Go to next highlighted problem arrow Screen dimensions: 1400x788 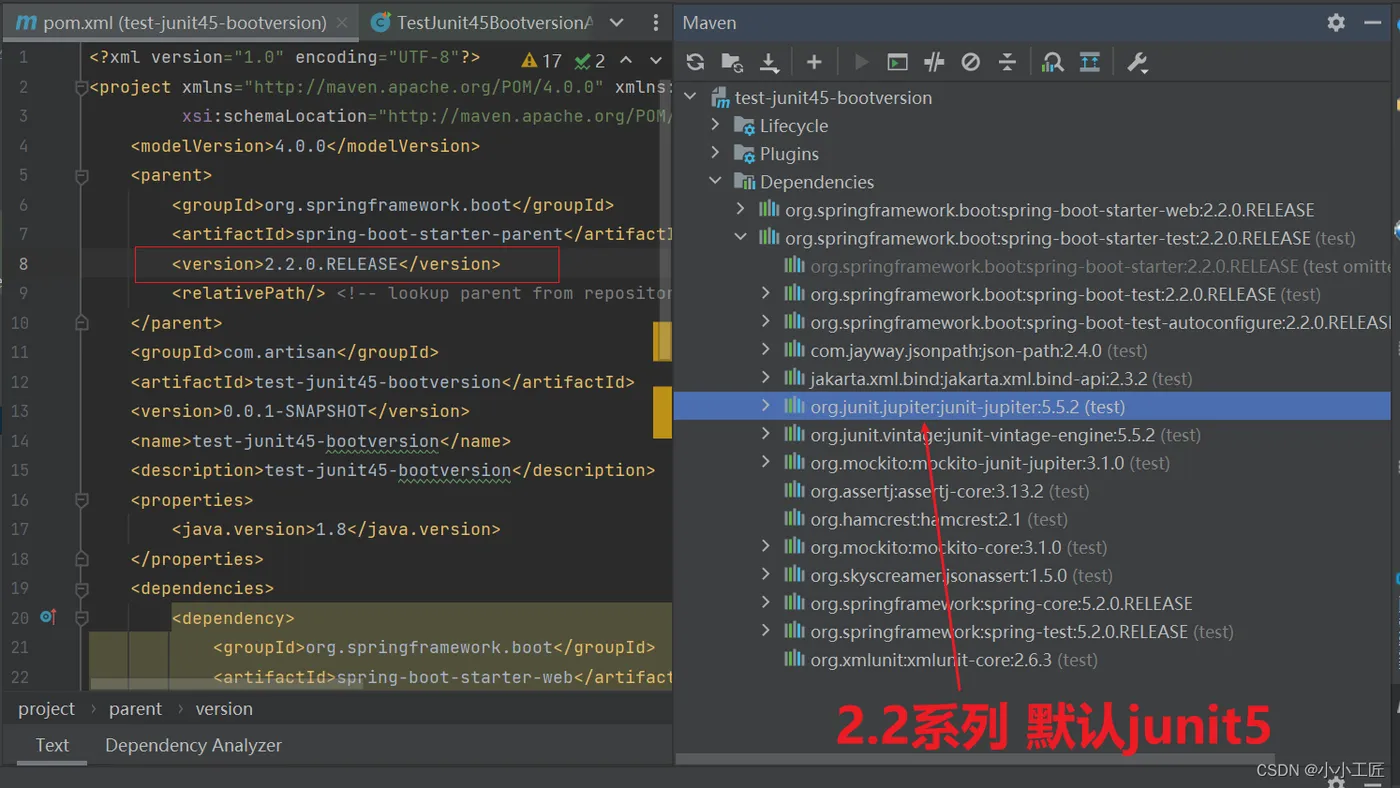[655, 61]
